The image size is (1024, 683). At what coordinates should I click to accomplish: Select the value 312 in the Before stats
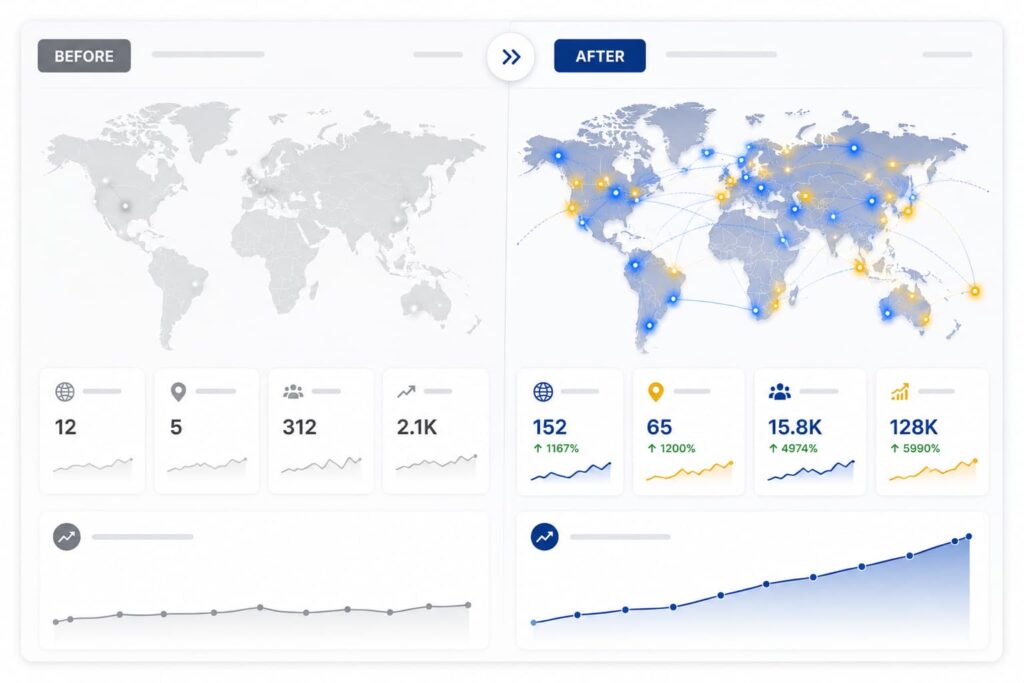(x=299, y=427)
